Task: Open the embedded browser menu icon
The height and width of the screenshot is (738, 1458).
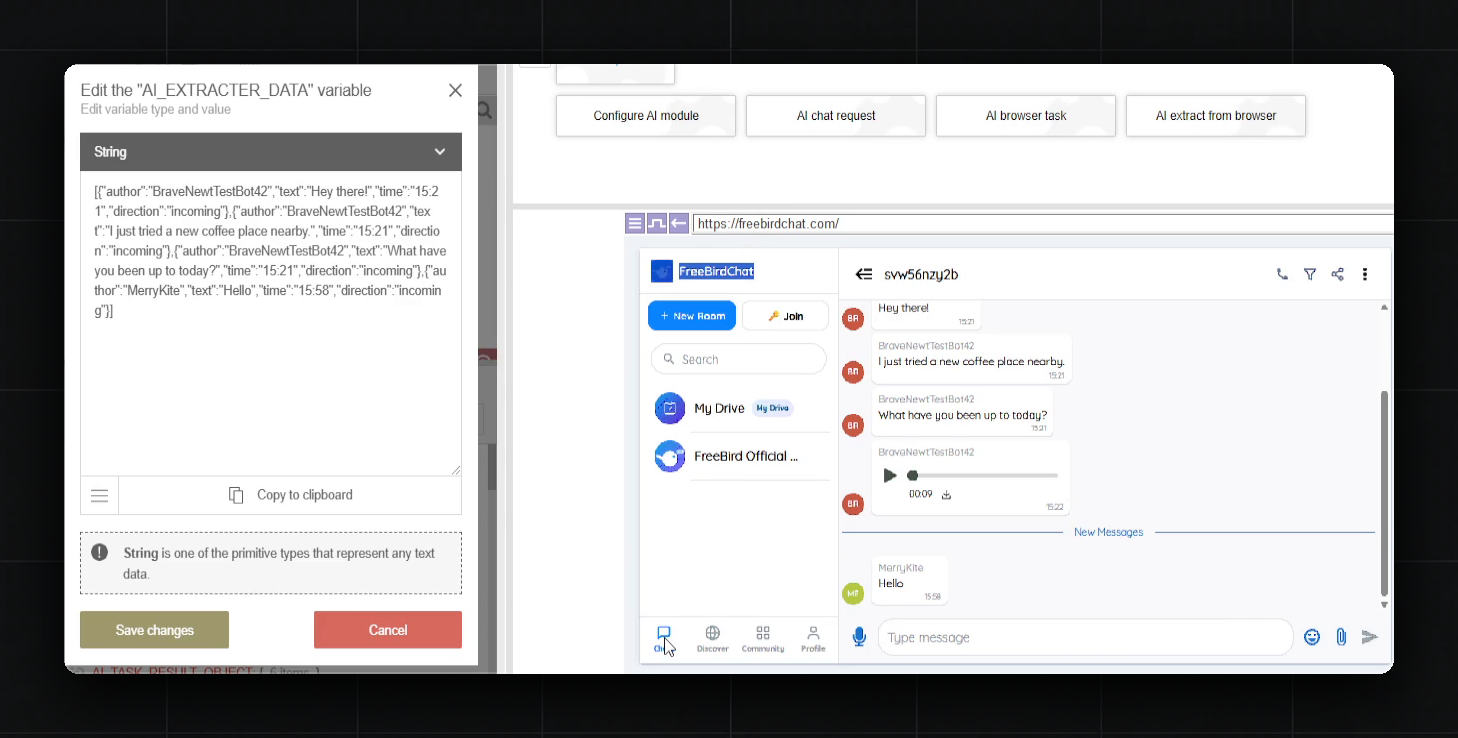Action: point(635,223)
